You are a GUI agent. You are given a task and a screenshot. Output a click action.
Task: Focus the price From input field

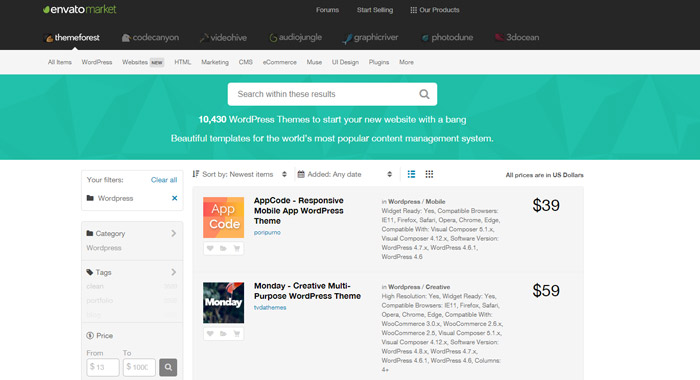click(x=103, y=367)
